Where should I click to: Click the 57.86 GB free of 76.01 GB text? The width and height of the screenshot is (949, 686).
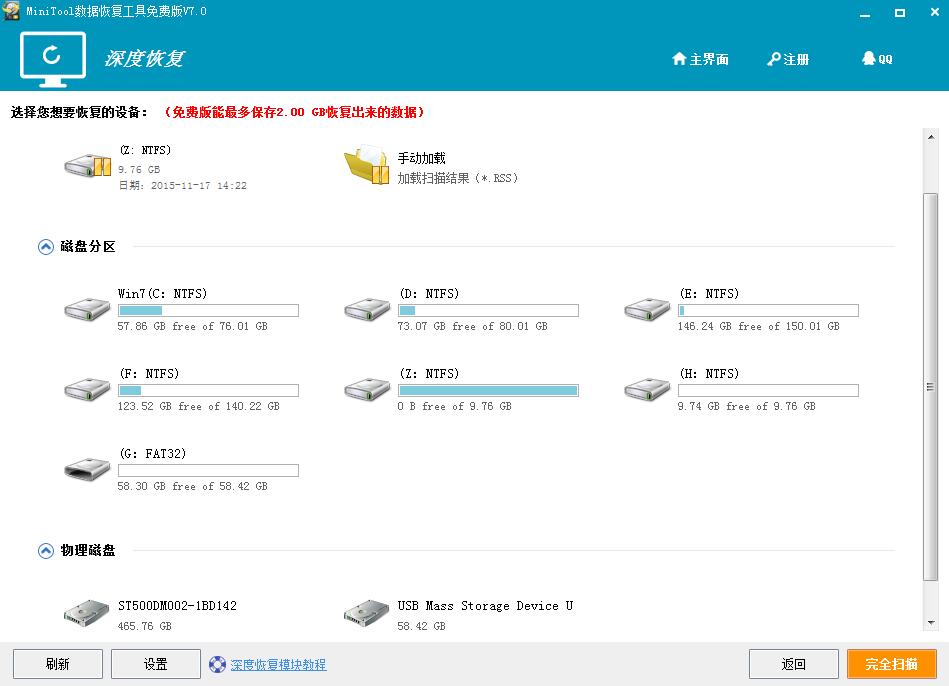pyautogui.click(x=192, y=326)
